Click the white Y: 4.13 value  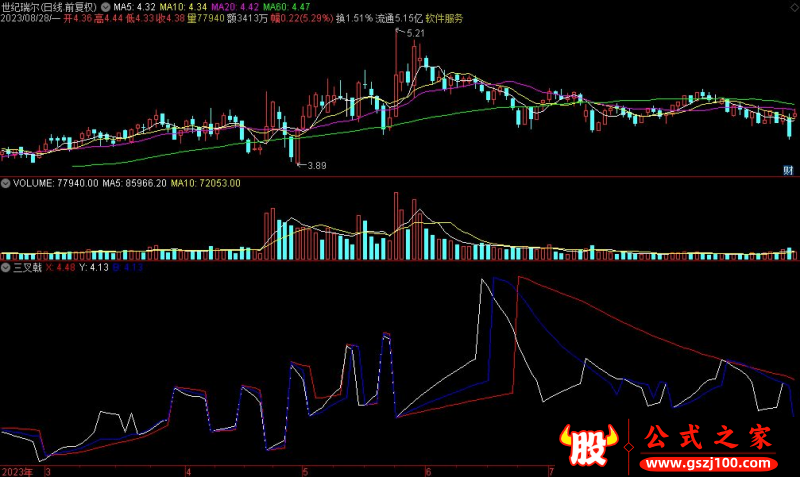pyautogui.click(x=94, y=267)
